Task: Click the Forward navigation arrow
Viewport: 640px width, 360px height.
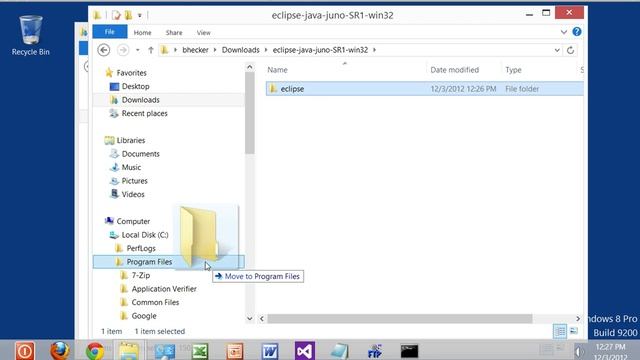Action: pos(122,50)
